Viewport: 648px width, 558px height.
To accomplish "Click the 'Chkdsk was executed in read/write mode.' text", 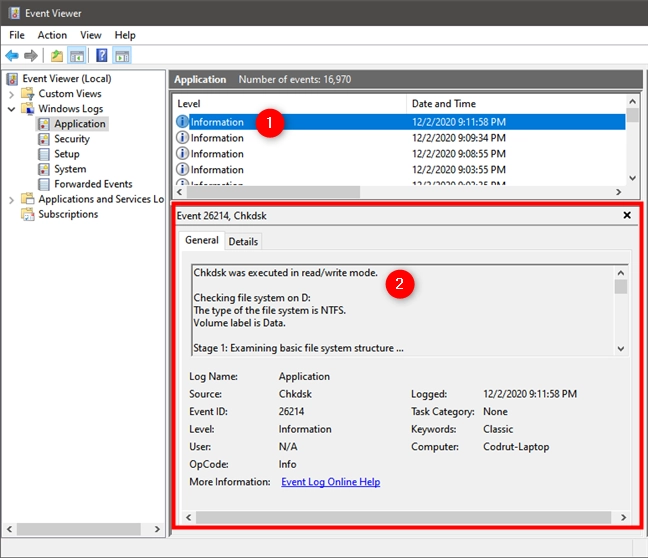I will click(x=286, y=273).
